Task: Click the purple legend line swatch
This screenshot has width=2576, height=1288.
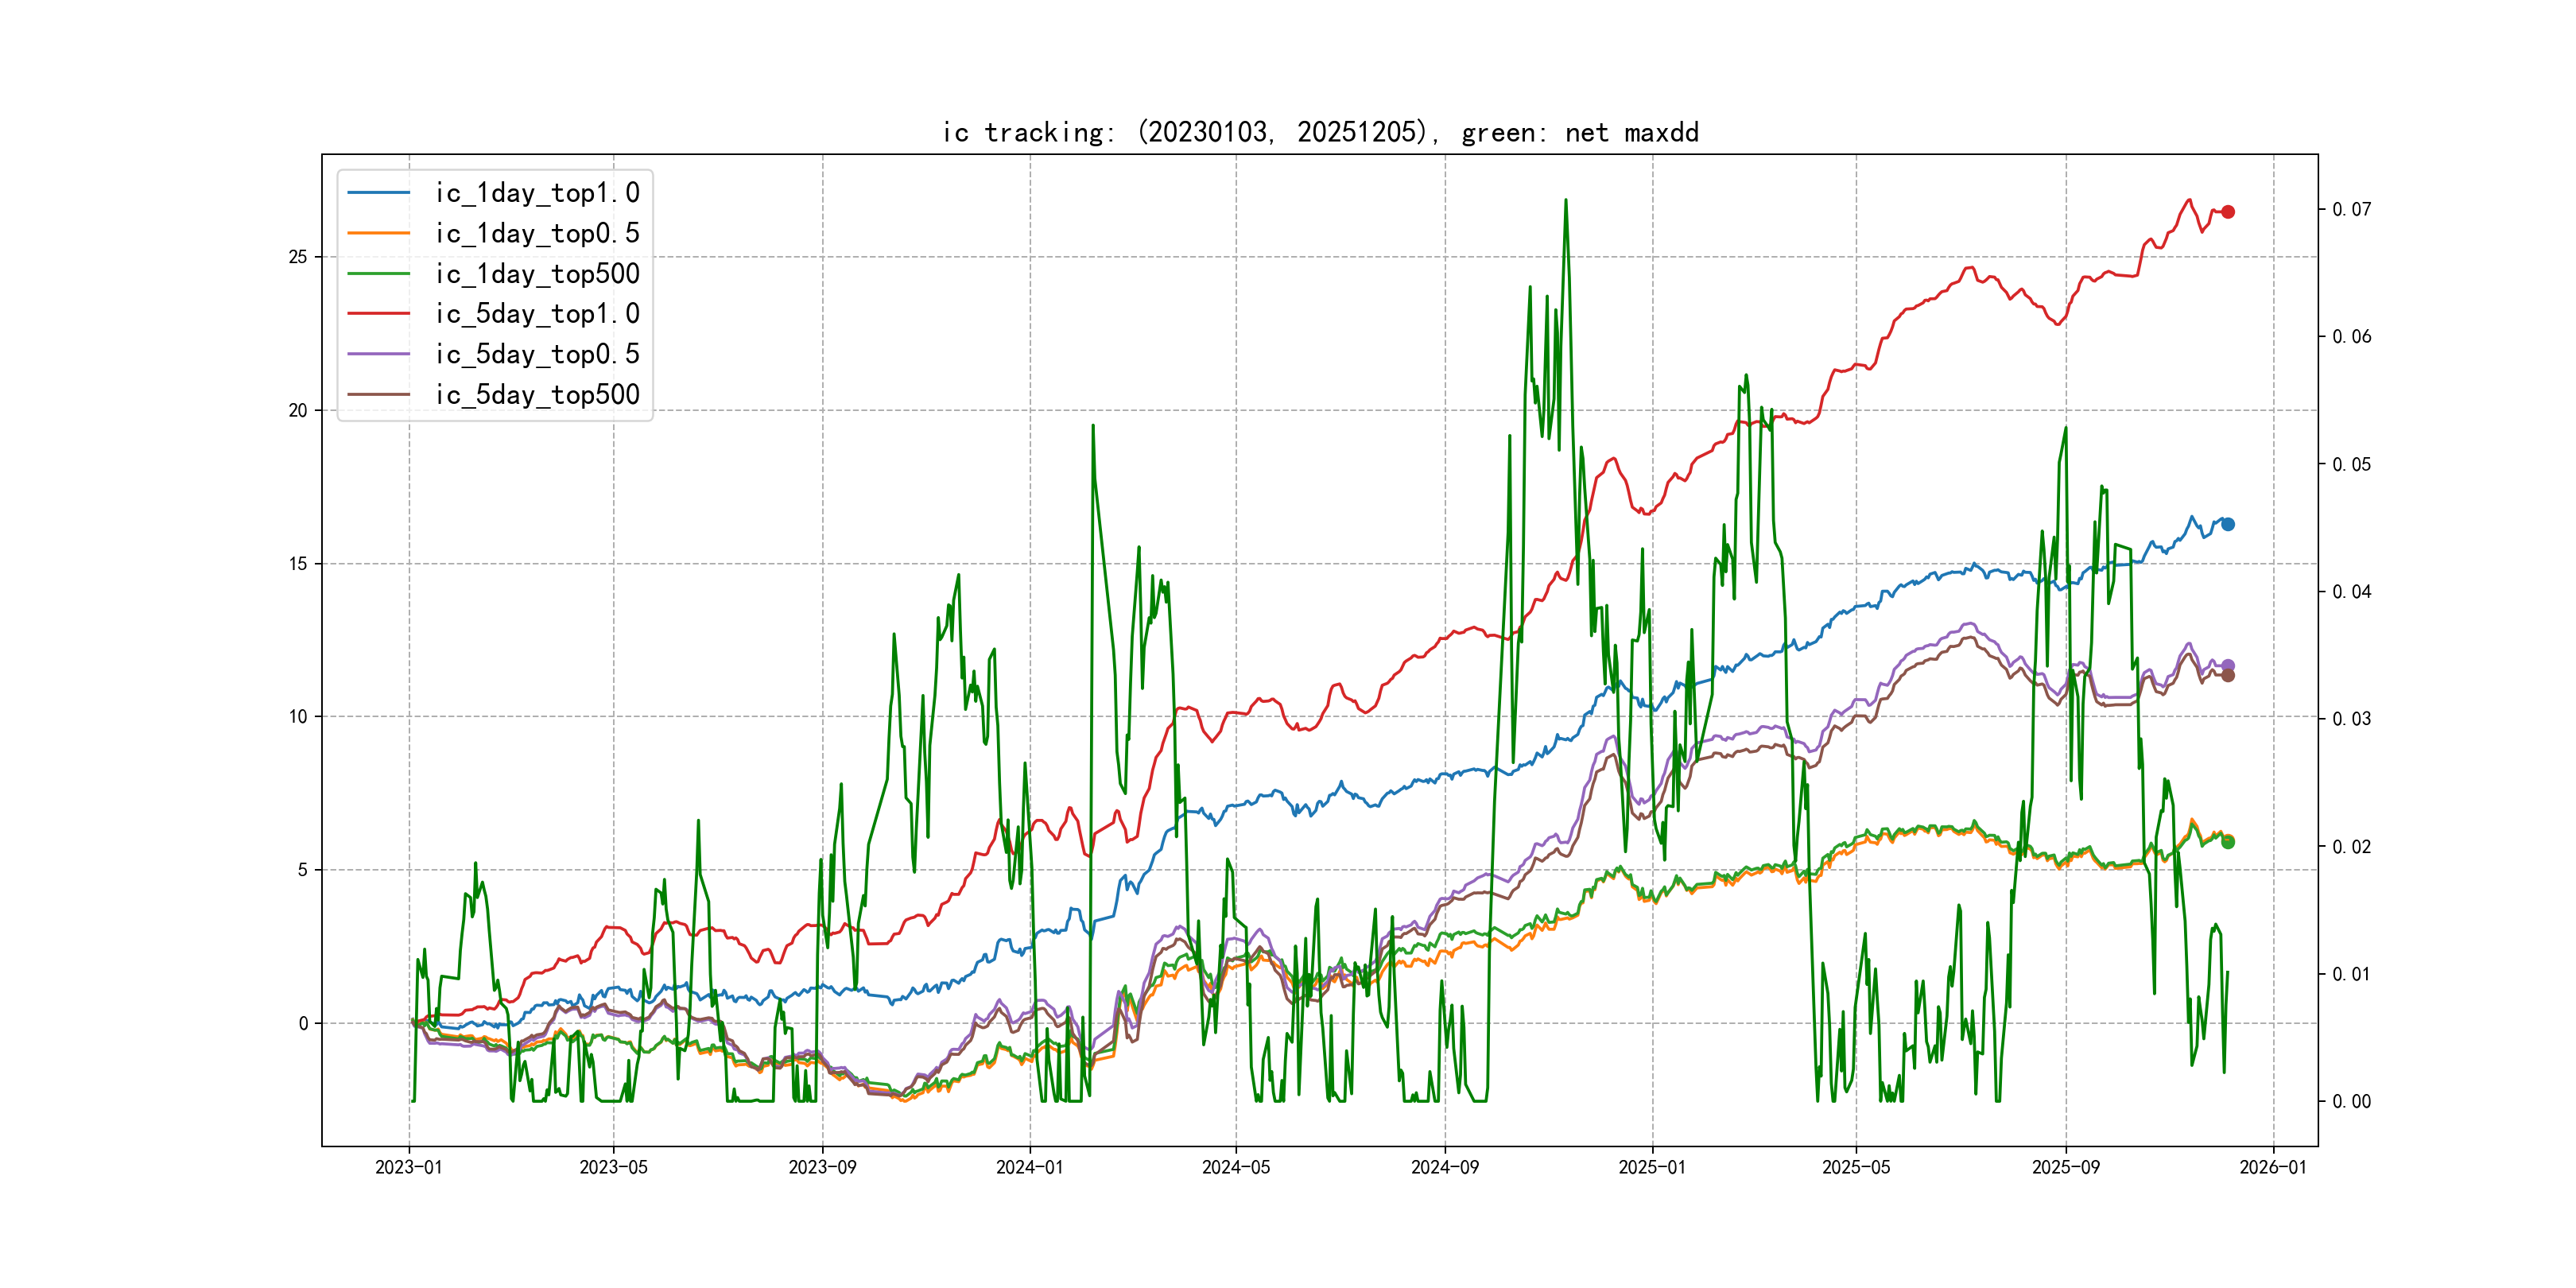Action: click(378, 354)
